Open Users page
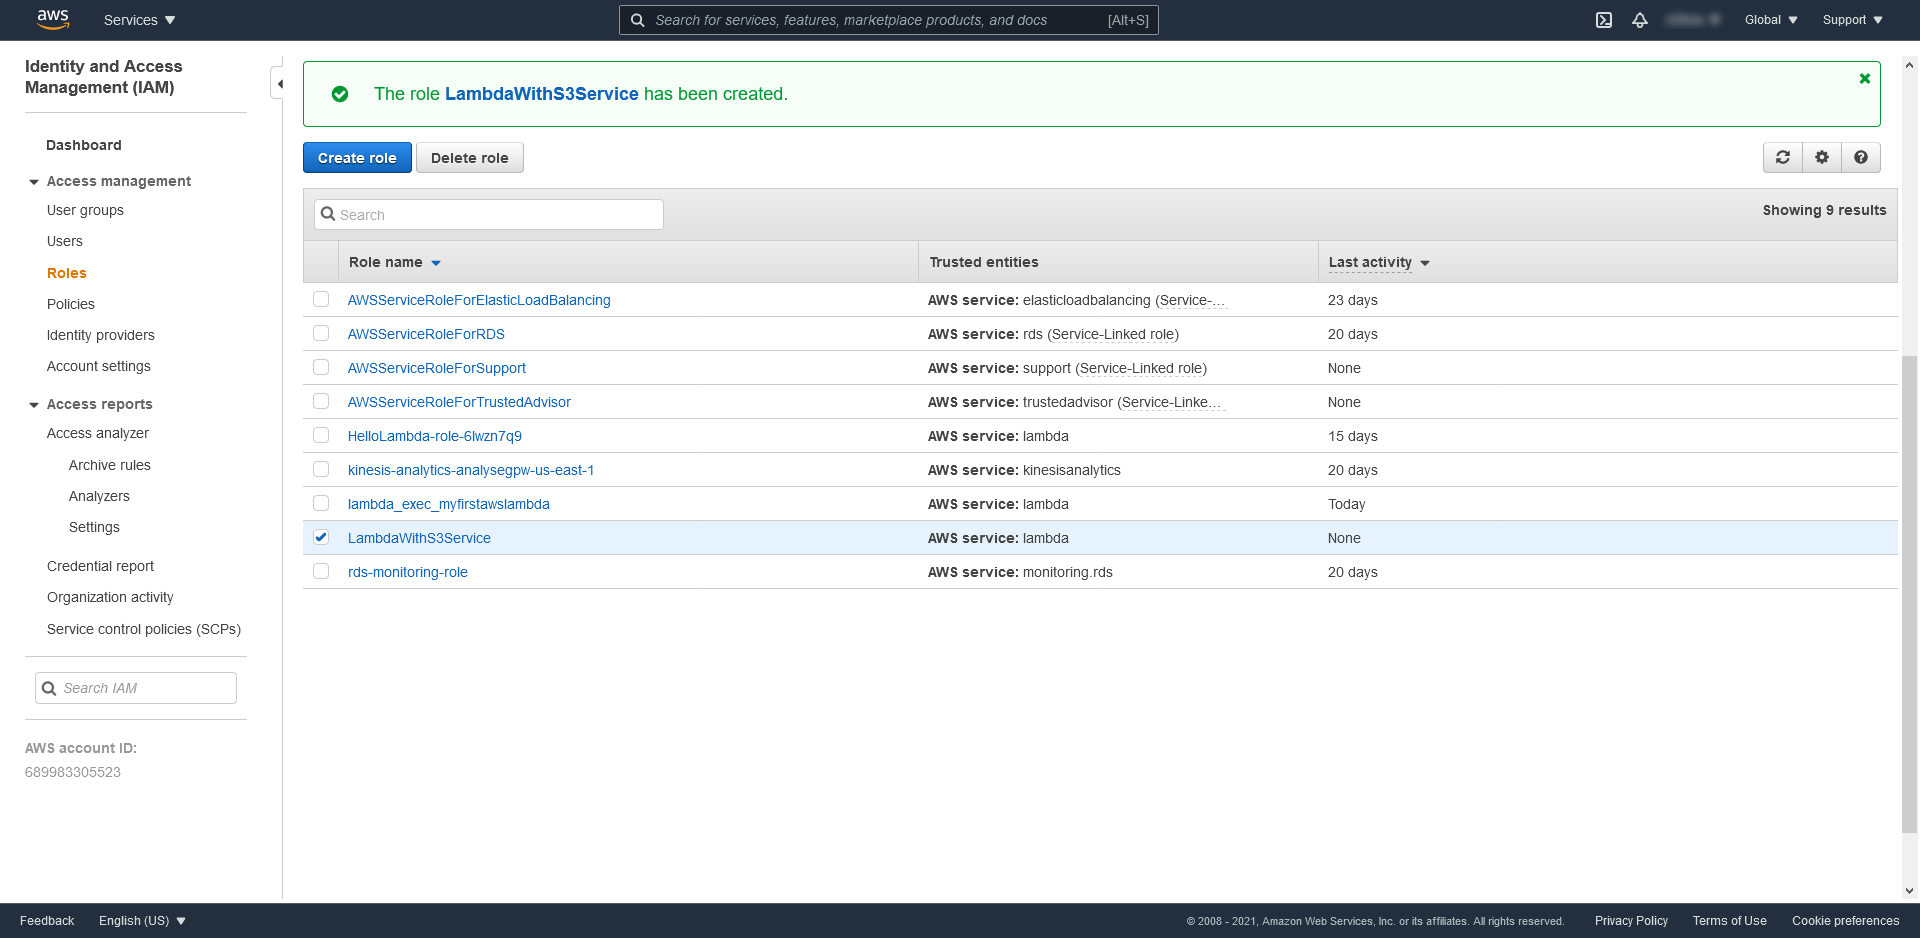 (65, 241)
